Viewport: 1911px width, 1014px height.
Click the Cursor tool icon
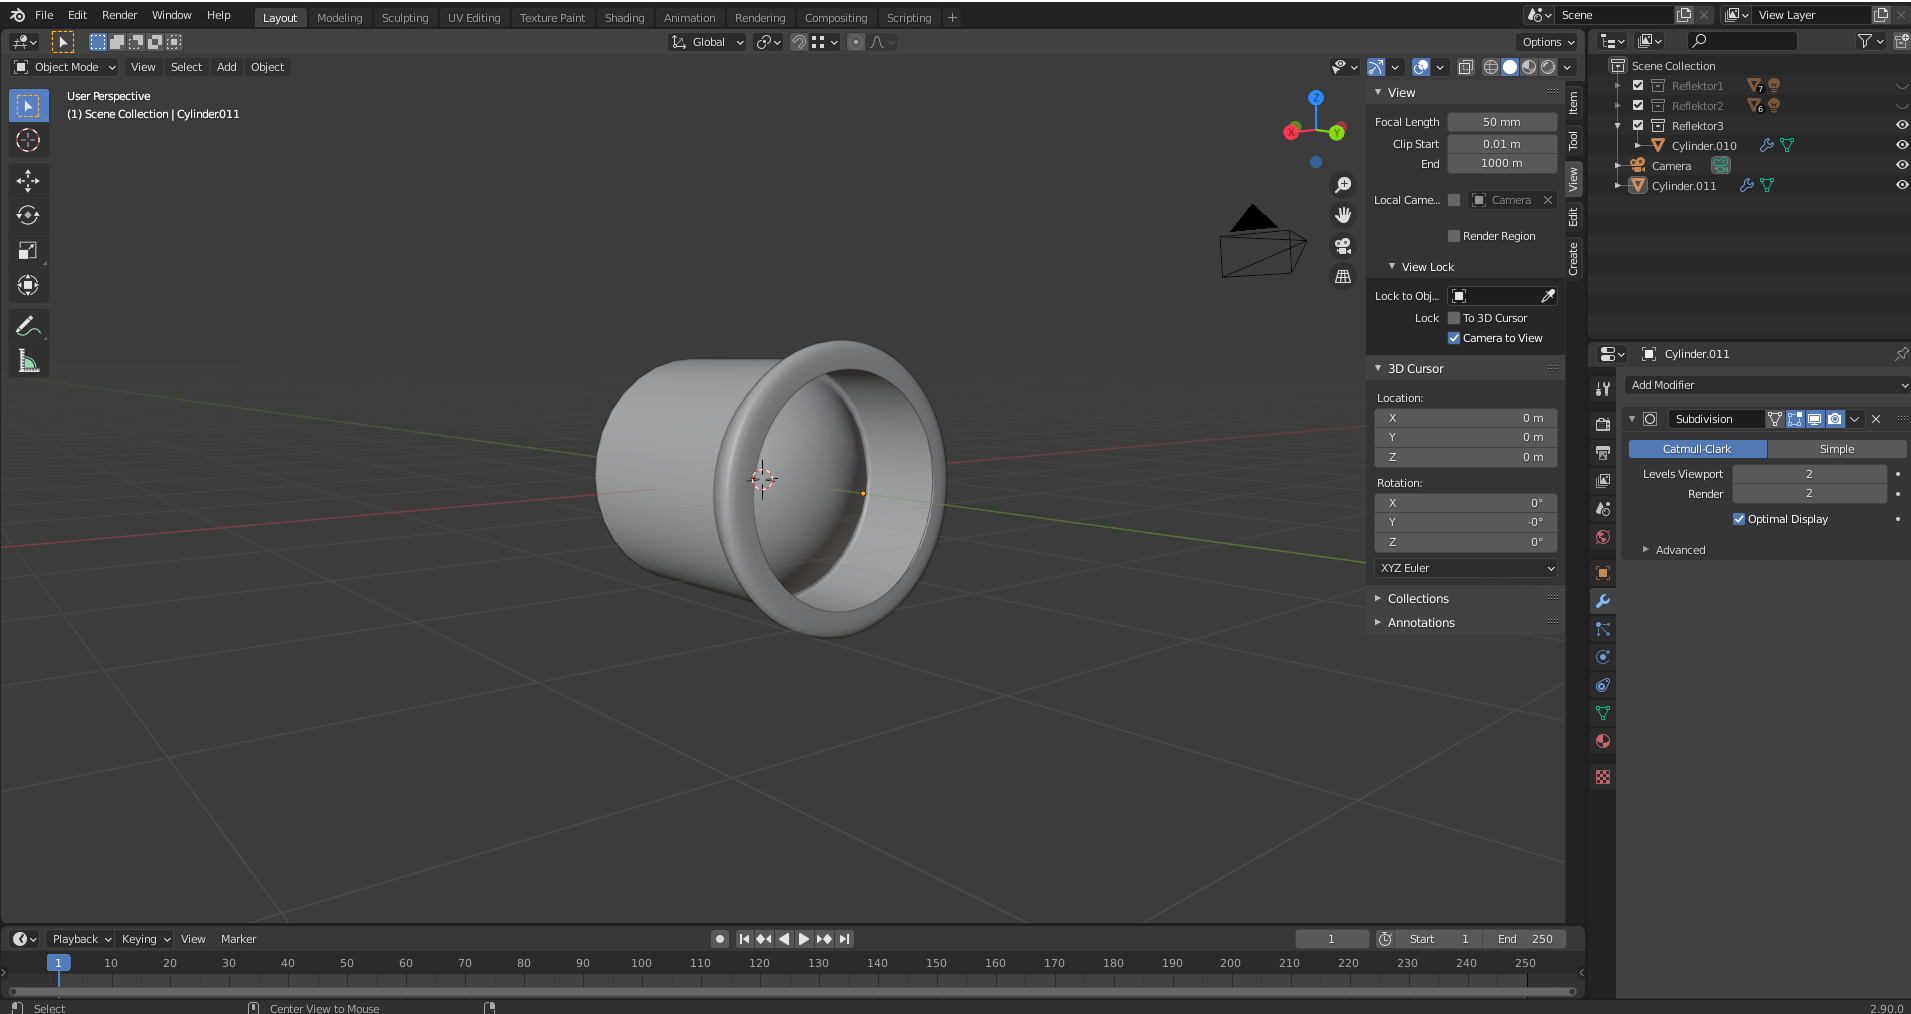(x=28, y=141)
